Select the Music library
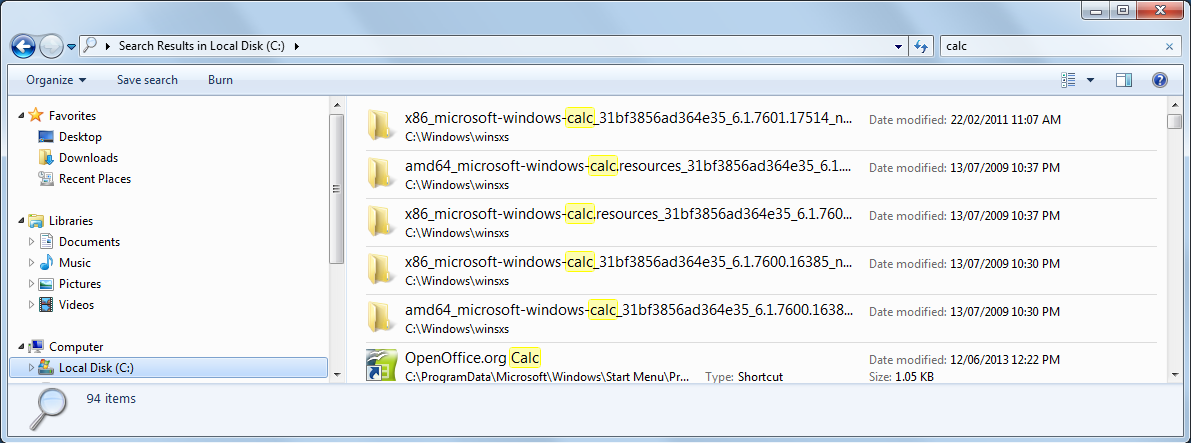This screenshot has height=443, width=1191. [x=74, y=263]
